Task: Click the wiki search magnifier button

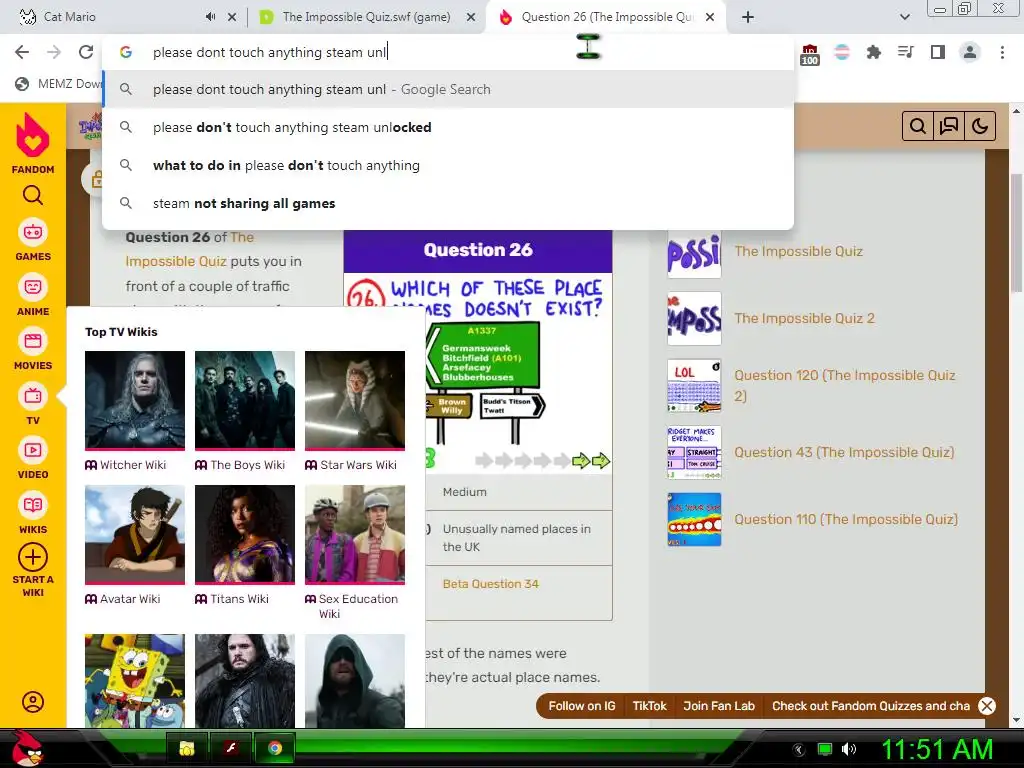Action: (x=918, y=126)
